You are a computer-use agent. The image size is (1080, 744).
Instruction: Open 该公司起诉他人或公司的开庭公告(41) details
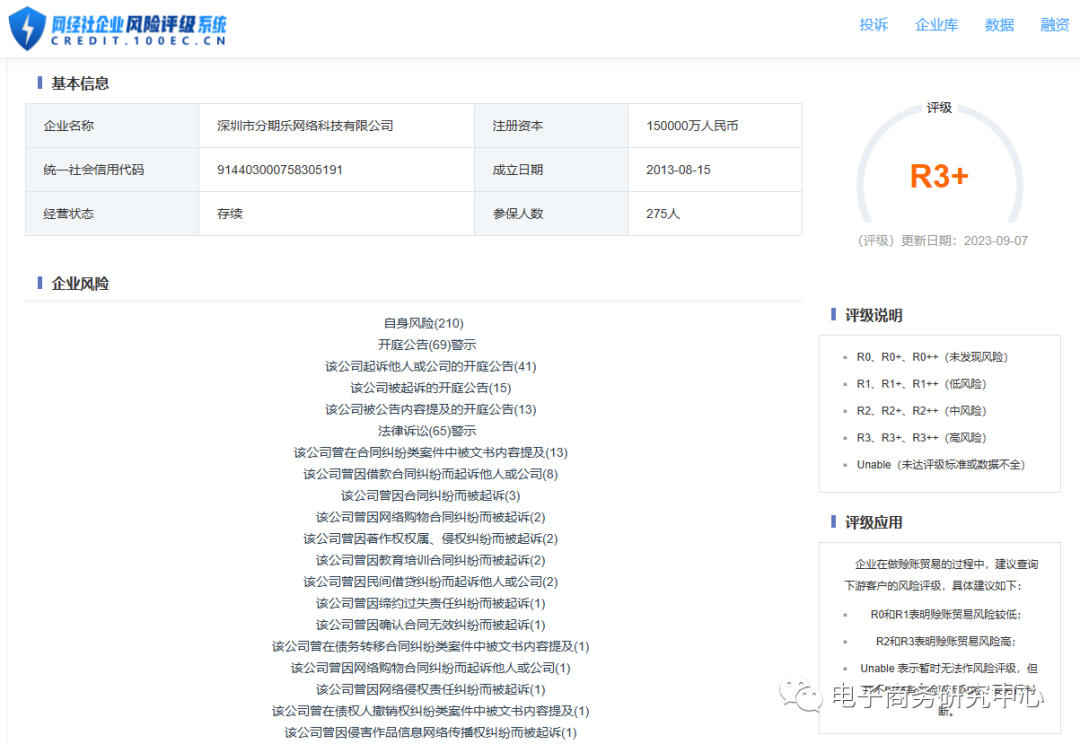coord(430,366)
